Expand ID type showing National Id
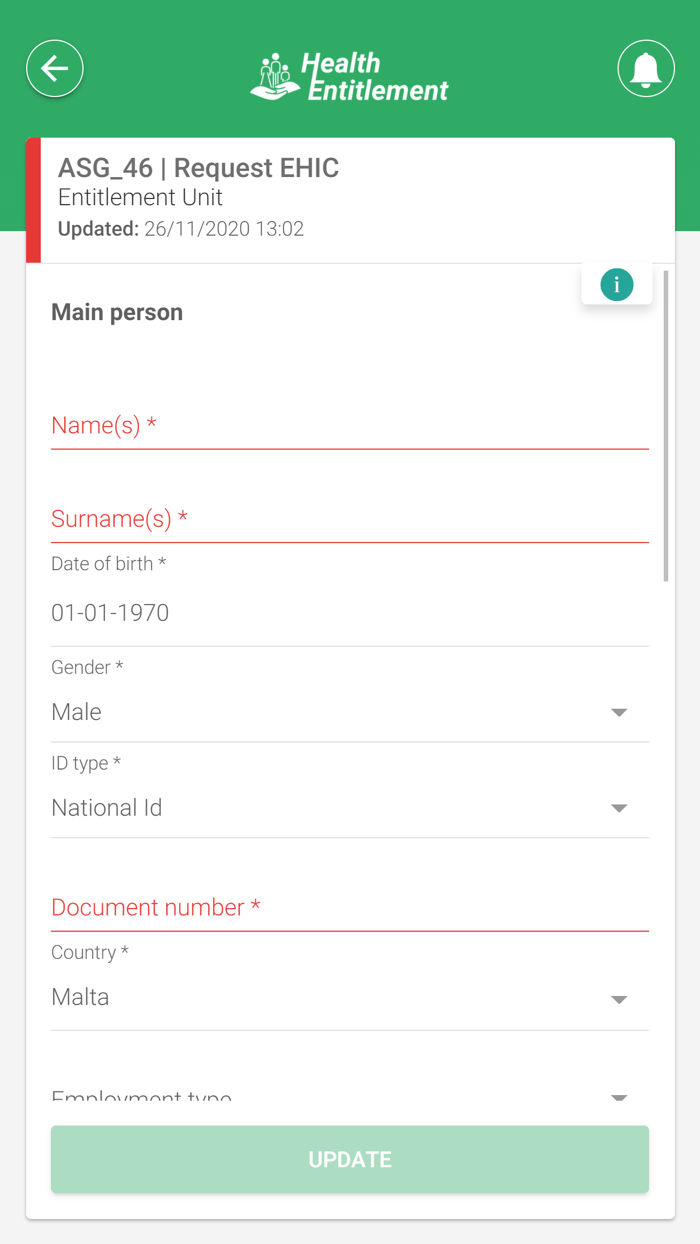Image resolution: width=700 pixels, height=1244 pixels. [x=330, y=808]
